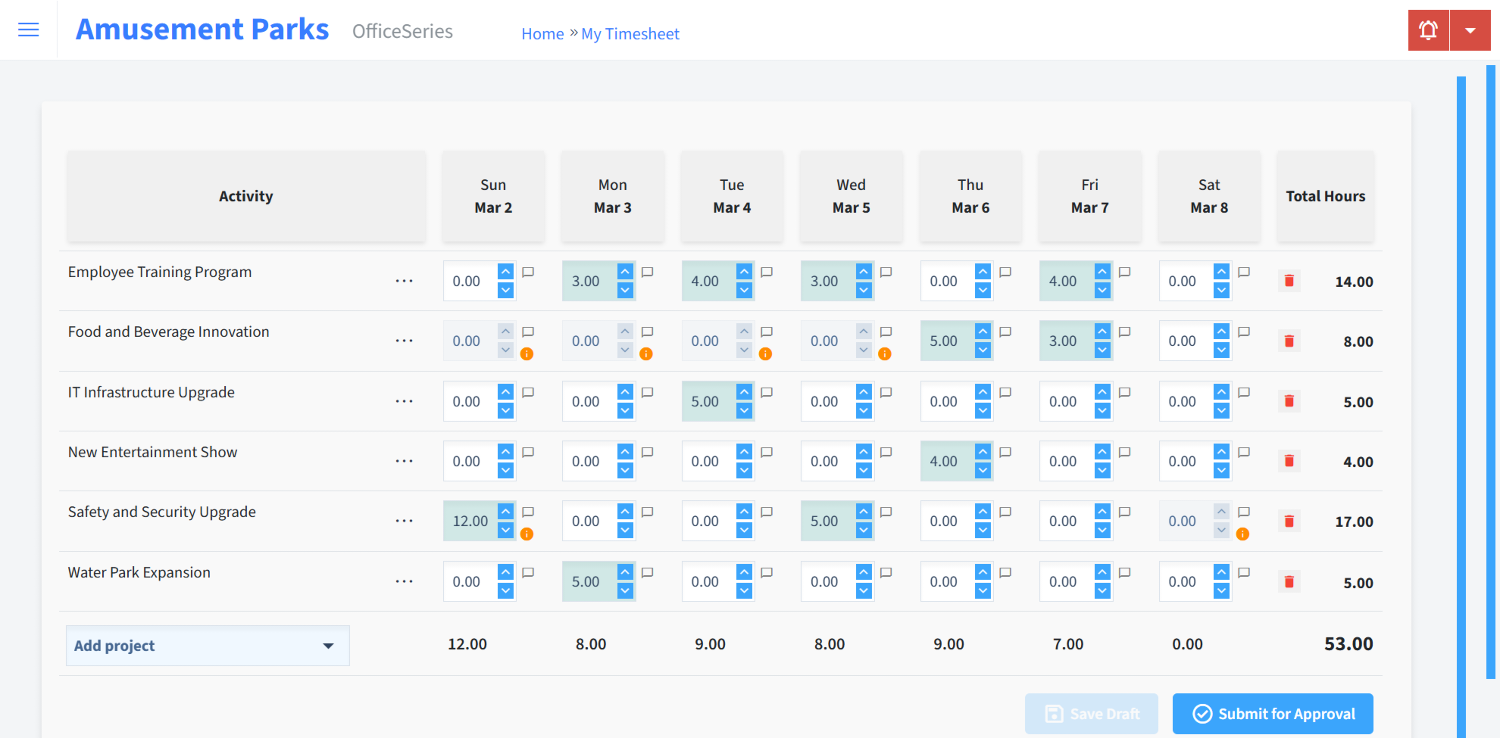This screenshot has height=738, width=1500.
Task: Delete the Water Park Expansion row
Action: tap(1288, 581)
